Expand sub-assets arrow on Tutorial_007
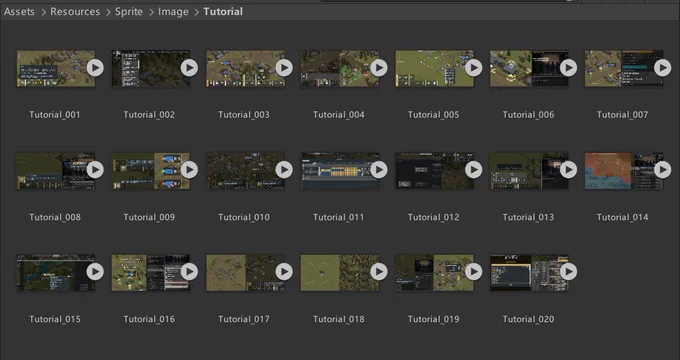The image size is (680, 360). tap(663, 68)
